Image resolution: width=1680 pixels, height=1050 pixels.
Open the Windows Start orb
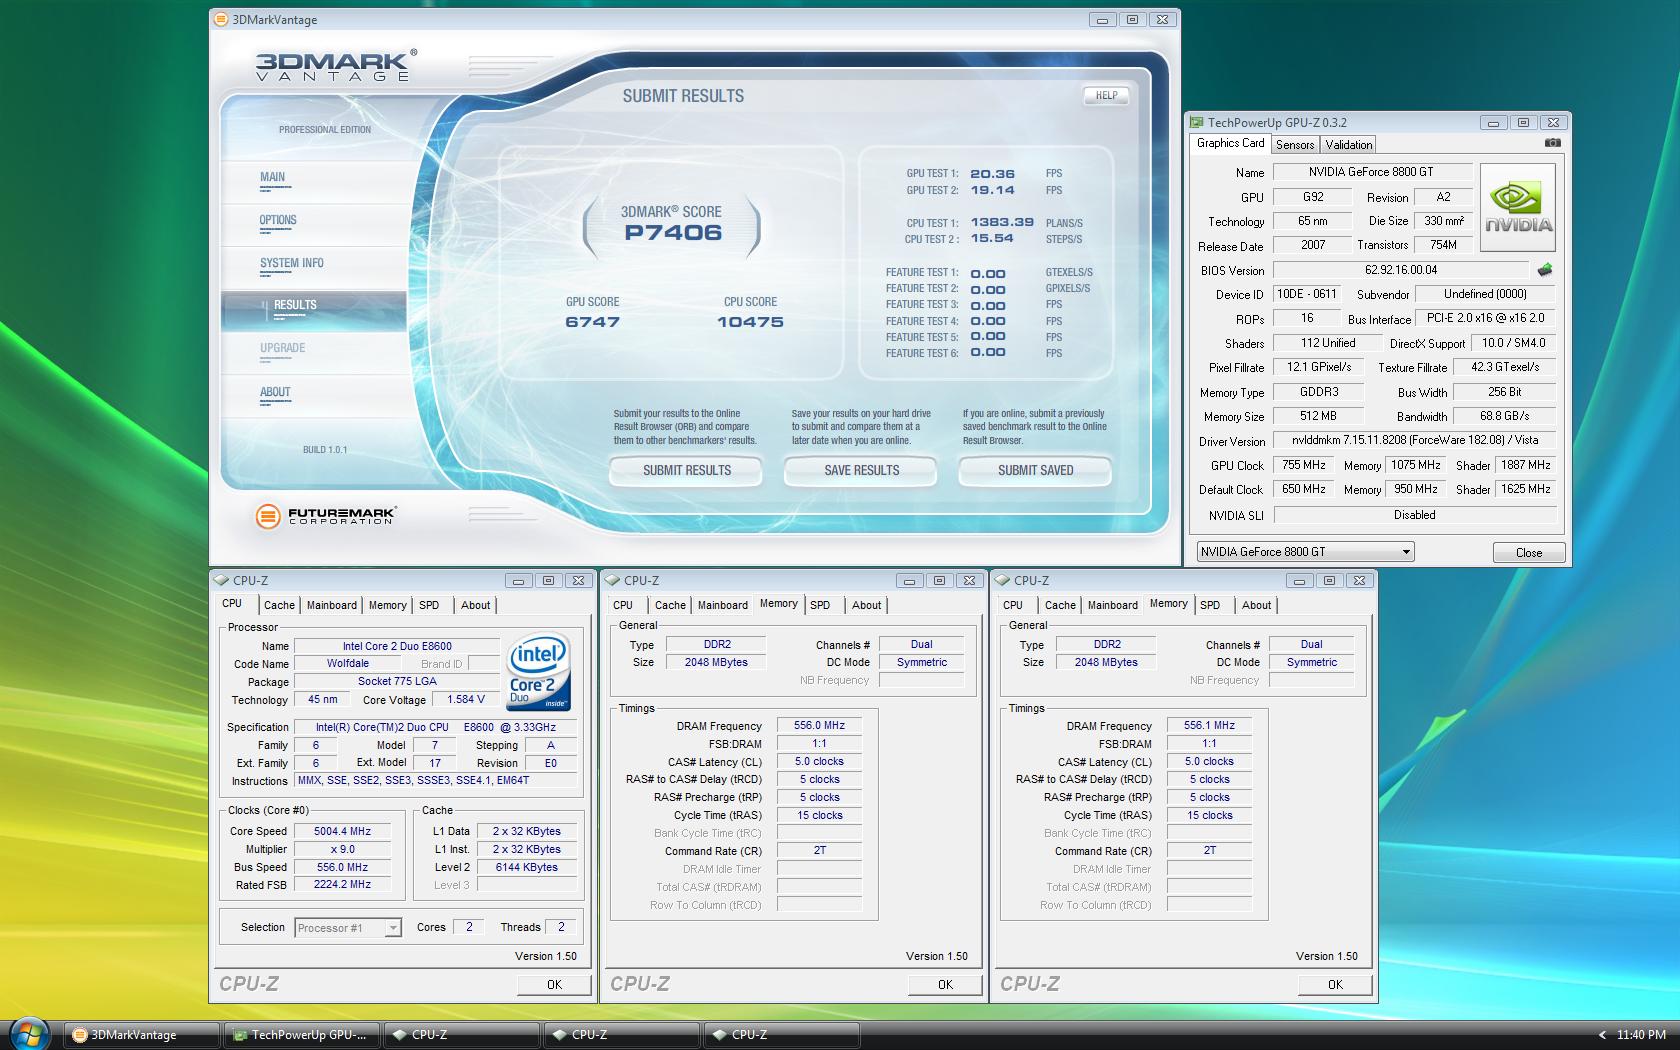30,1034
